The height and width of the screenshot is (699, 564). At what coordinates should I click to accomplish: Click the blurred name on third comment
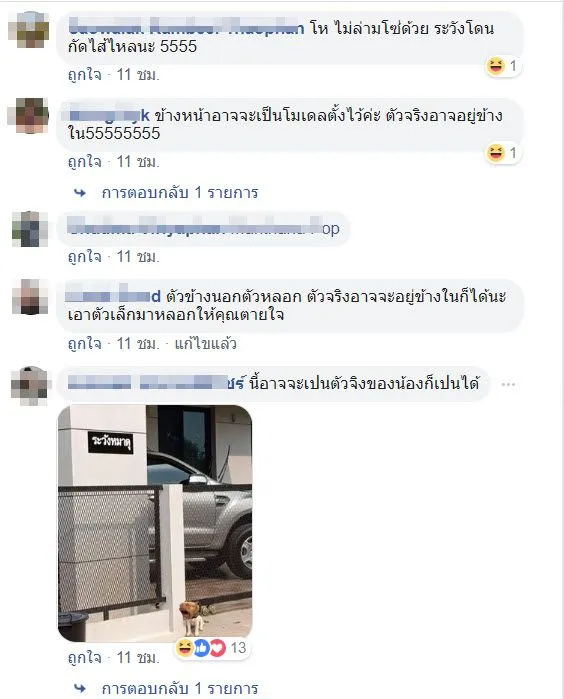pos(205,229)
